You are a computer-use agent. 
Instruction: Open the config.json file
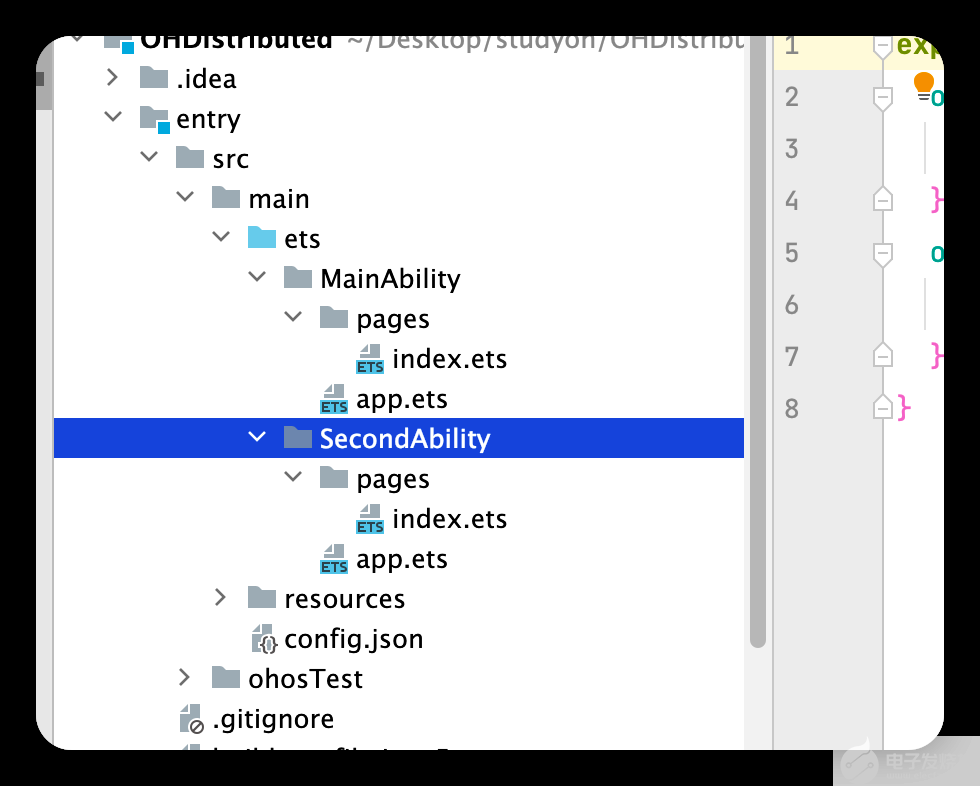[x=354, y=639]
